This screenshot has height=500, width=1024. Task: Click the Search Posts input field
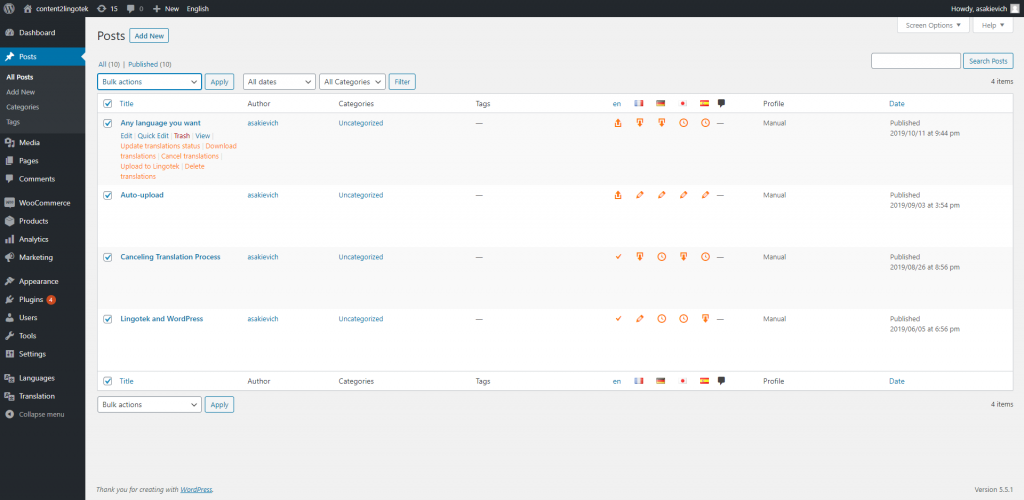point(915,61)
